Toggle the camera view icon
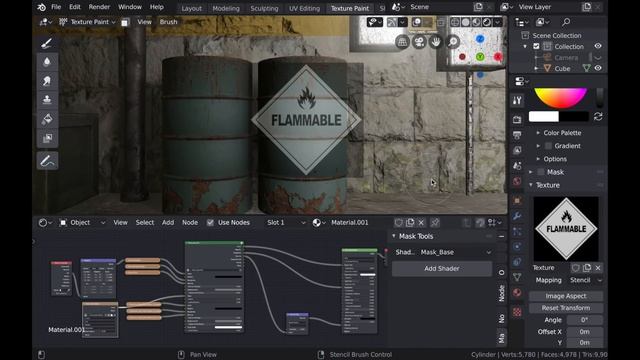This screenshot has width=640, height=360. 419,42
